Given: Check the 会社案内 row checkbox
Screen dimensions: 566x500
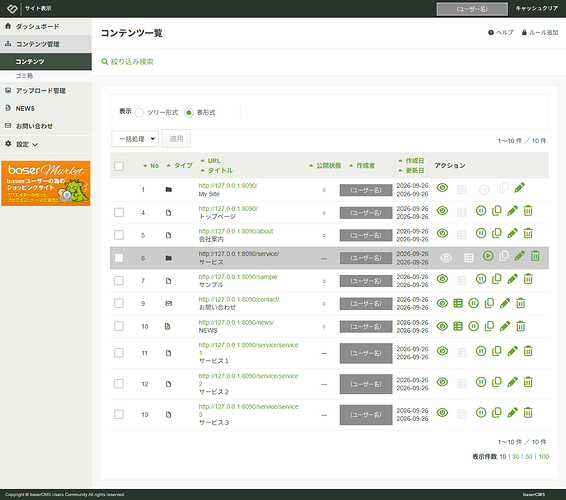Looking at the screenshot, I should 119,235.
